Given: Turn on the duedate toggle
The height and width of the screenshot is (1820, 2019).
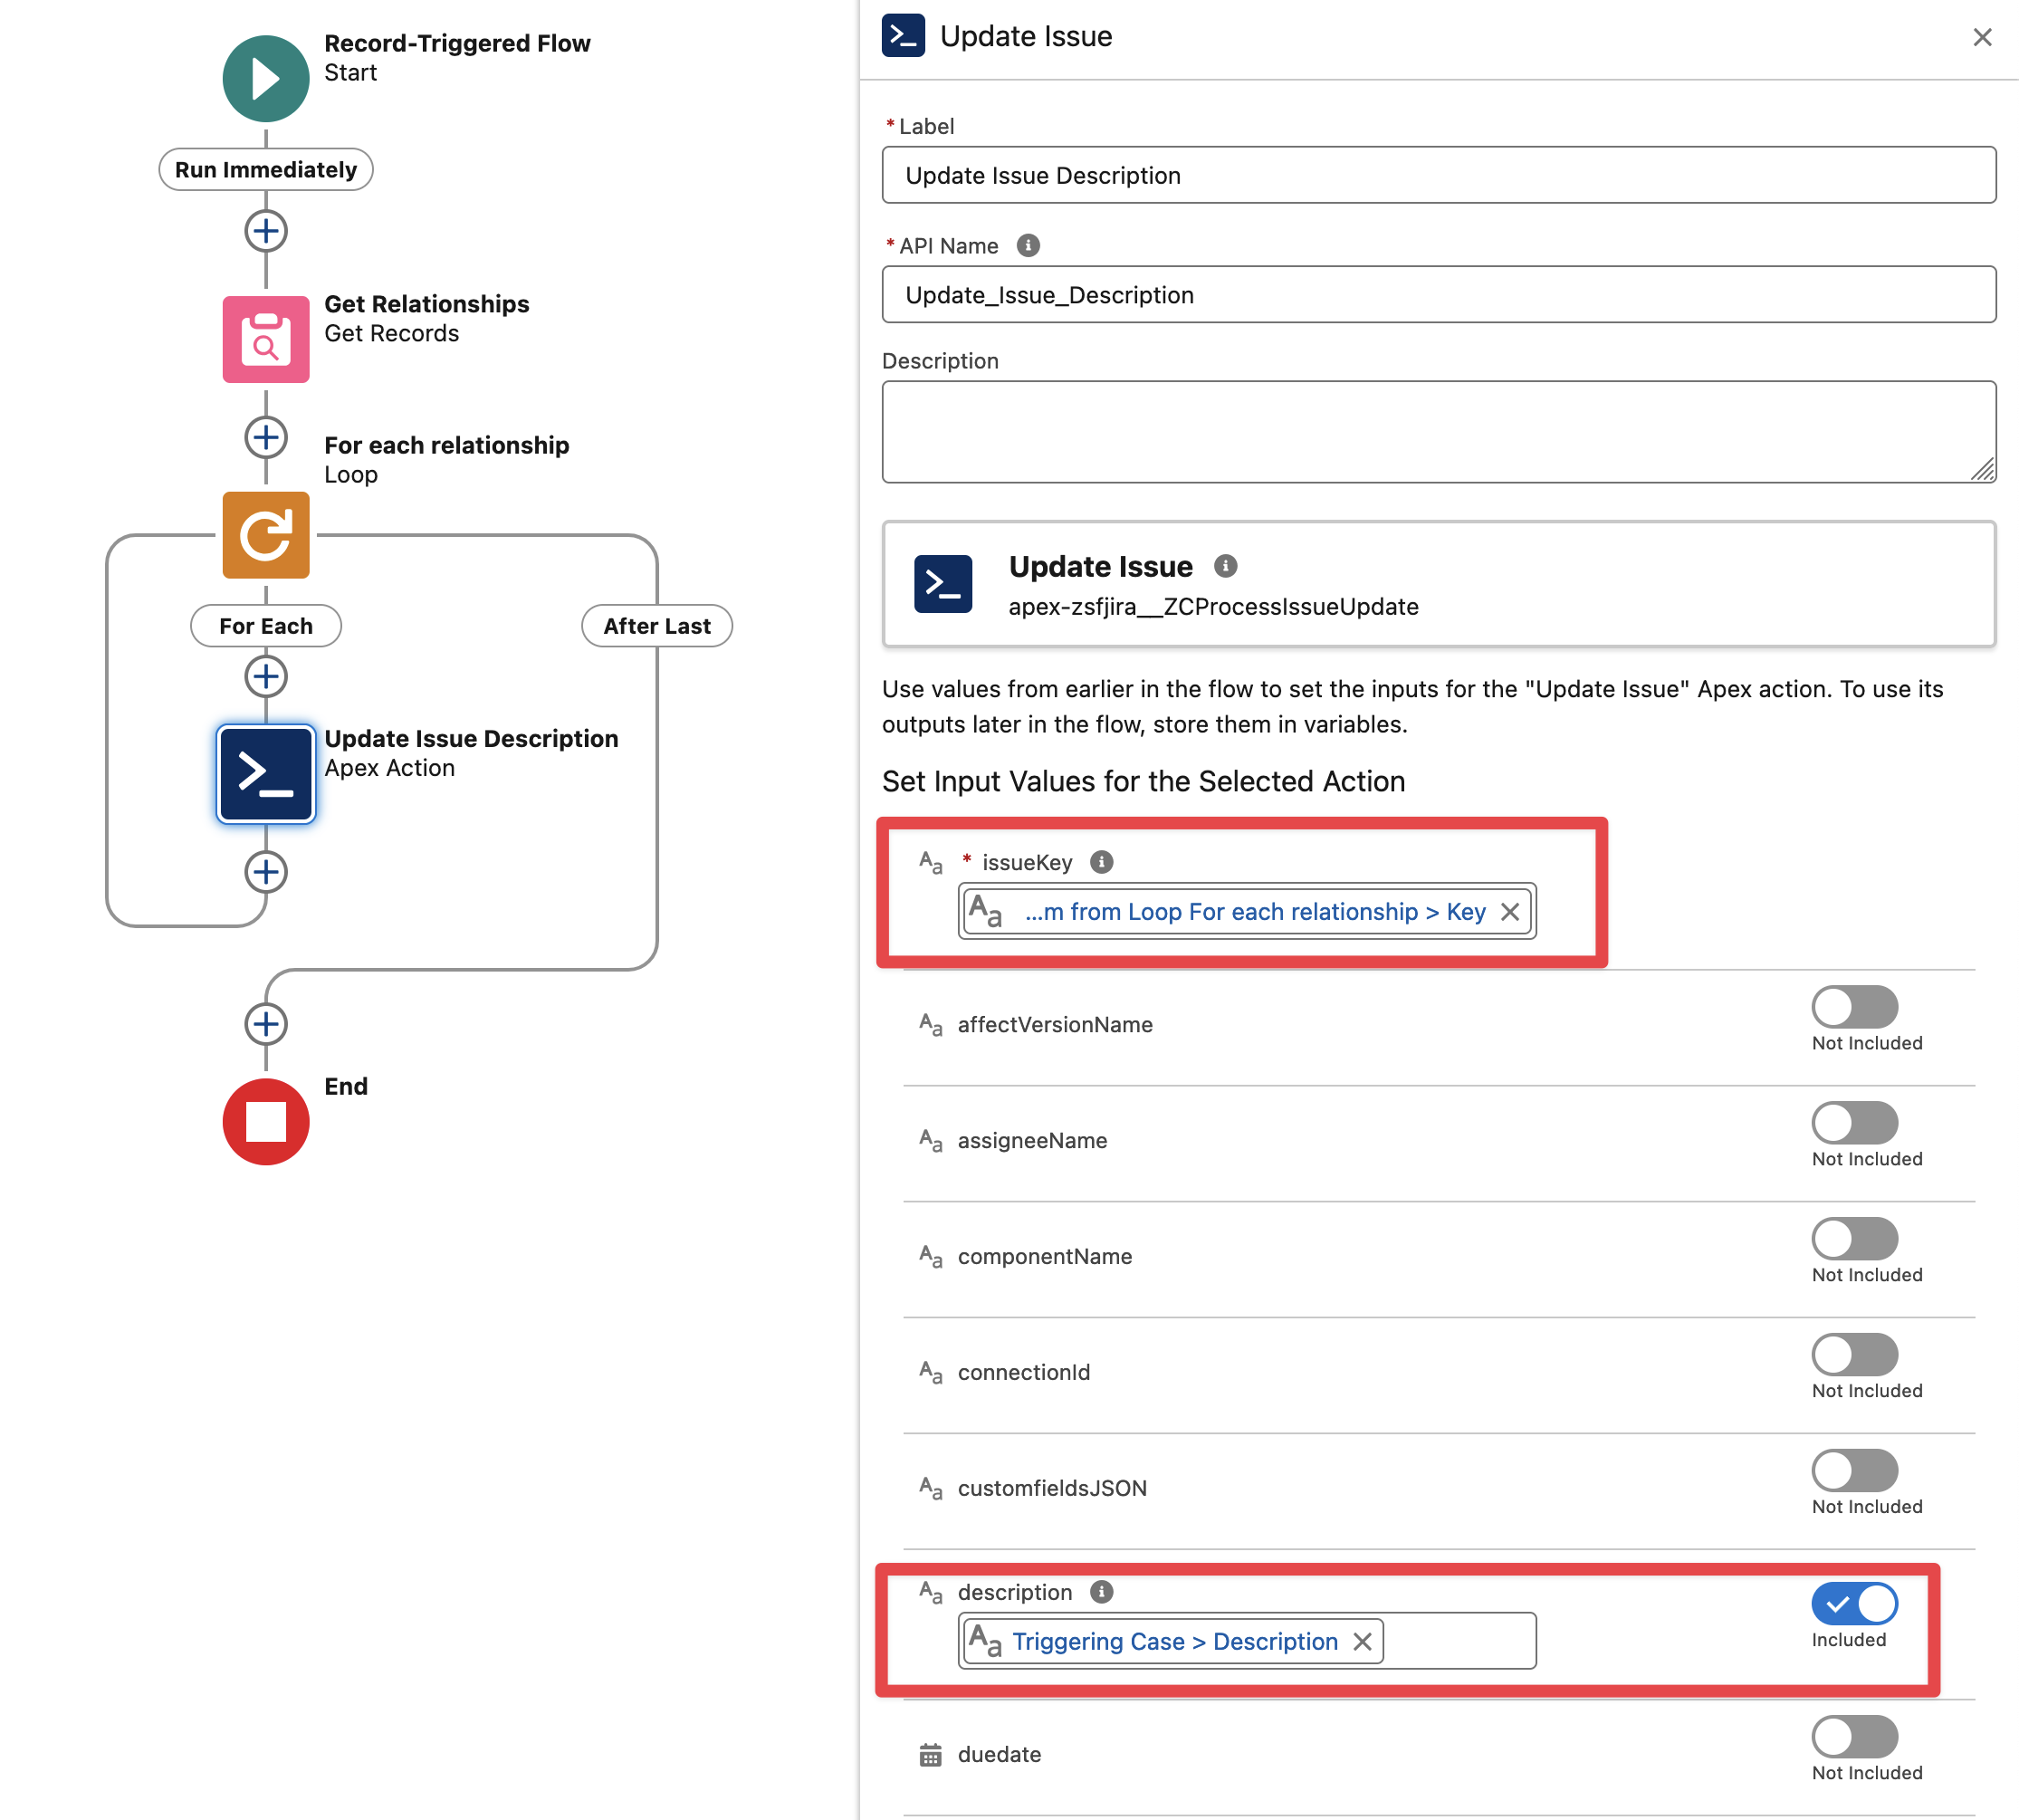Looking at the screenshot, I should click(x=1854, y=1736).
